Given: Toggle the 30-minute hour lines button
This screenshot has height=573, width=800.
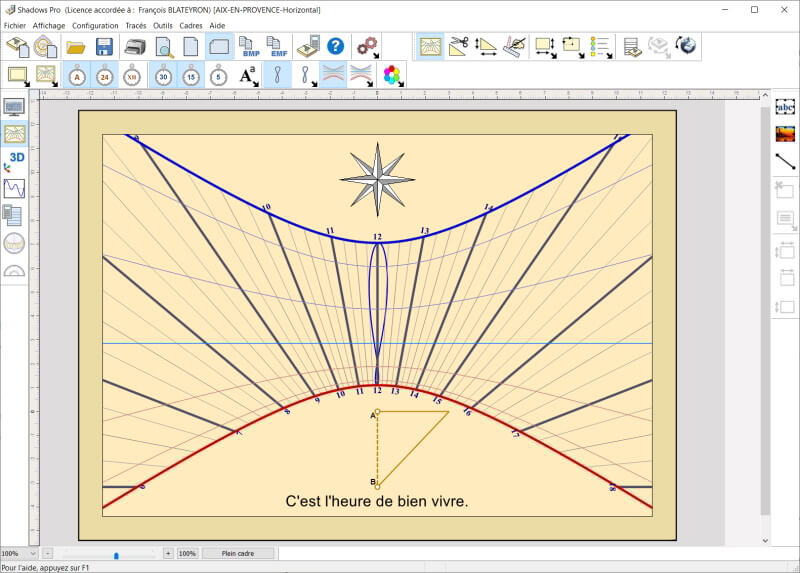Looking at the screenshot, I should coord(163,75).
